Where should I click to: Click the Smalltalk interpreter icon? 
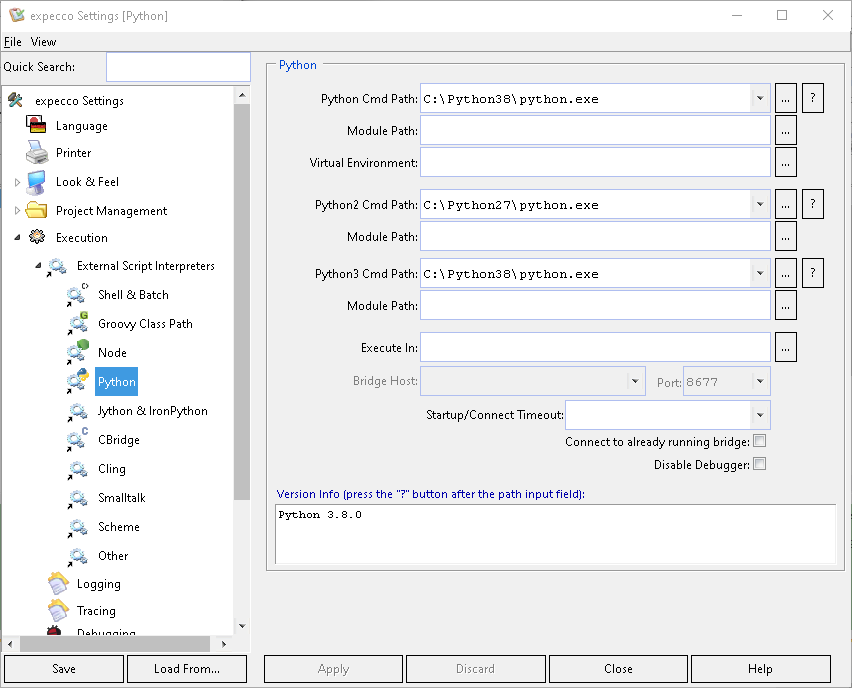click(78, 498)
